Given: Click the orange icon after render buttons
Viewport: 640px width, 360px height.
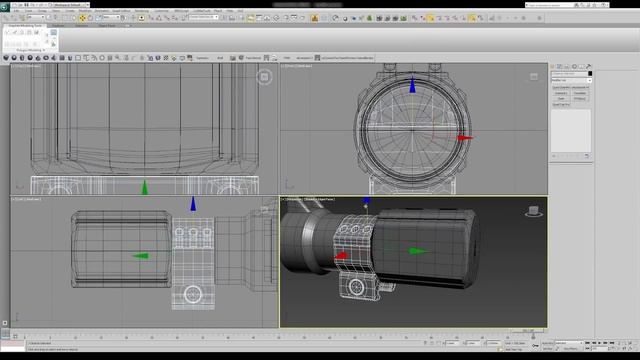Looking at the screenshot, I should [314, 18].
